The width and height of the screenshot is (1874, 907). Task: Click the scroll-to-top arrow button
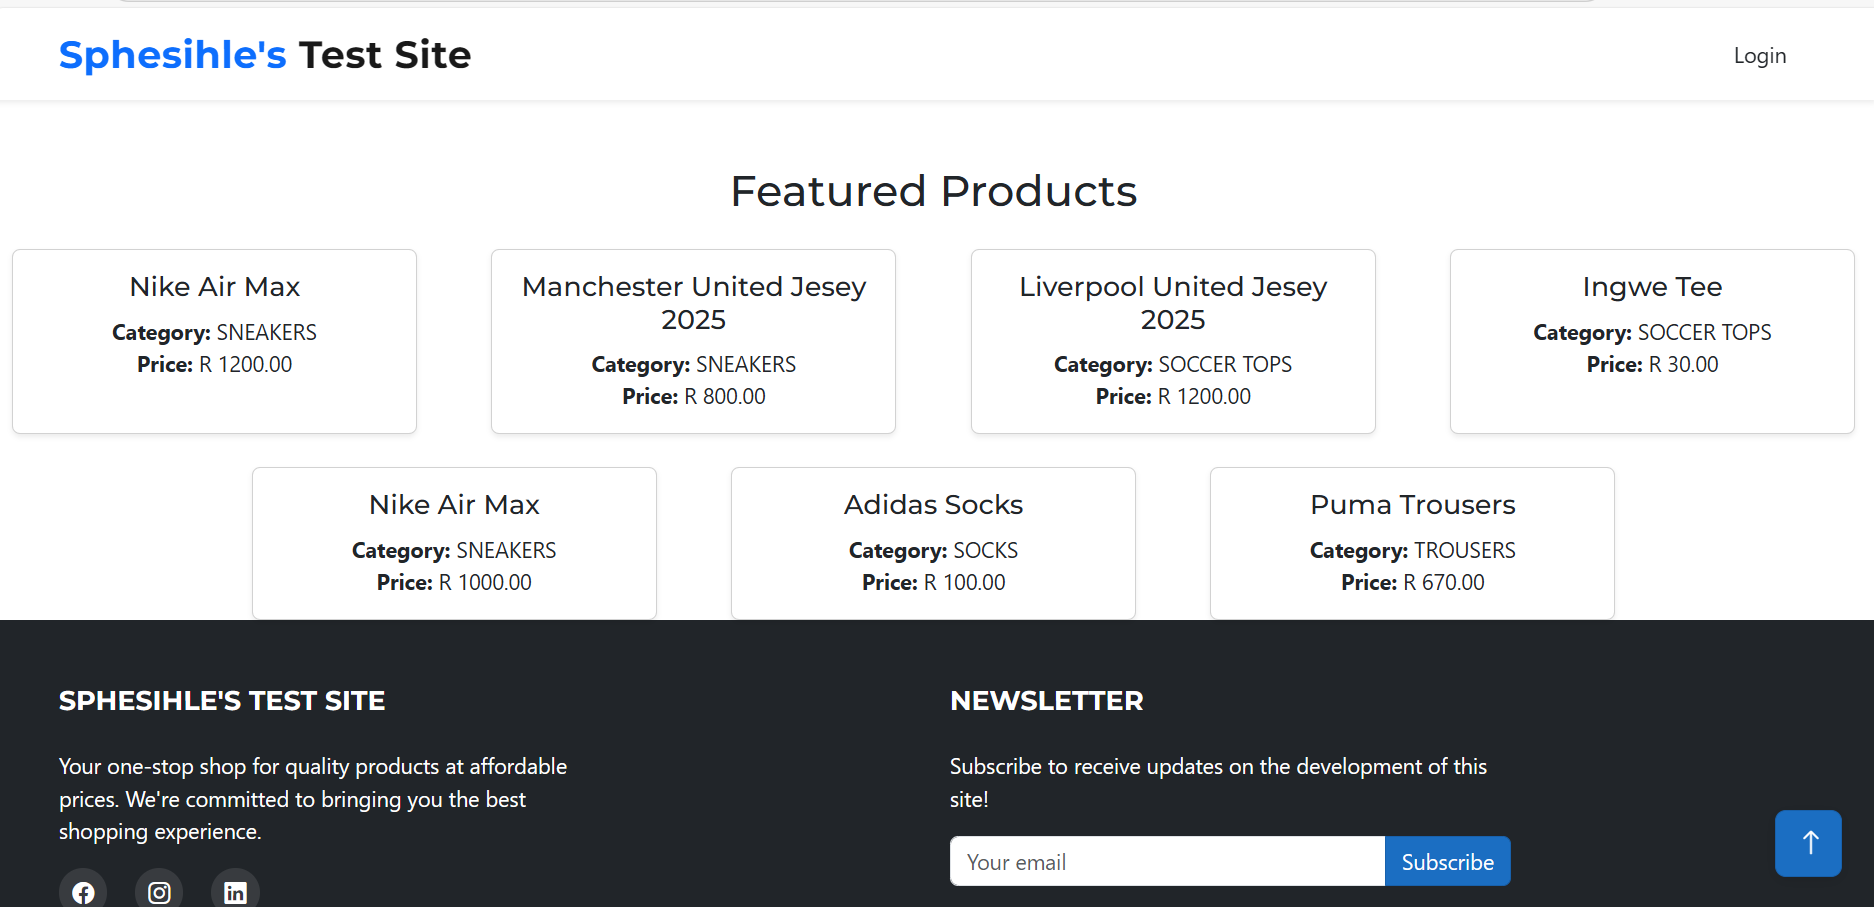coord(1808,843)
